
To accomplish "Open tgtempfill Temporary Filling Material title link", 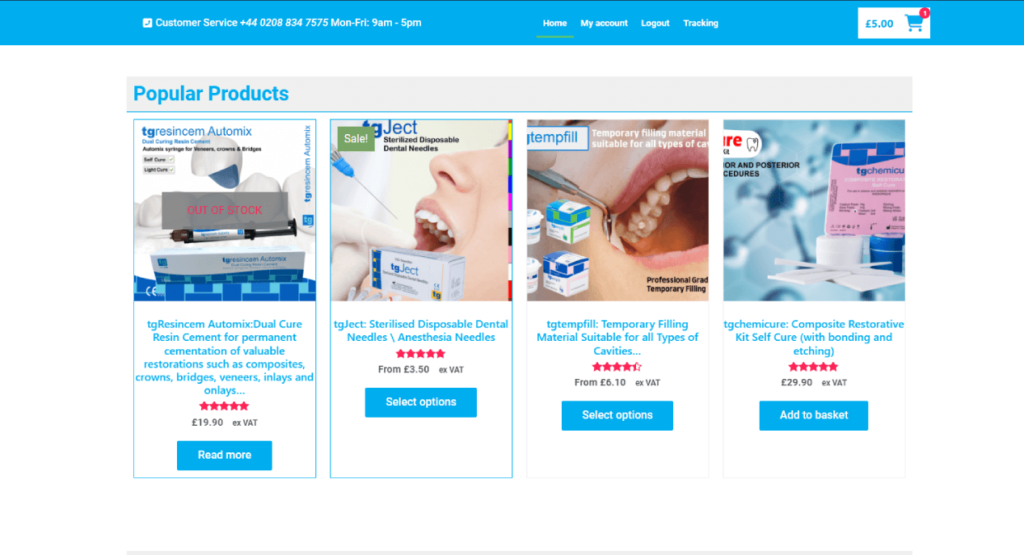I will tap(617, 337).
